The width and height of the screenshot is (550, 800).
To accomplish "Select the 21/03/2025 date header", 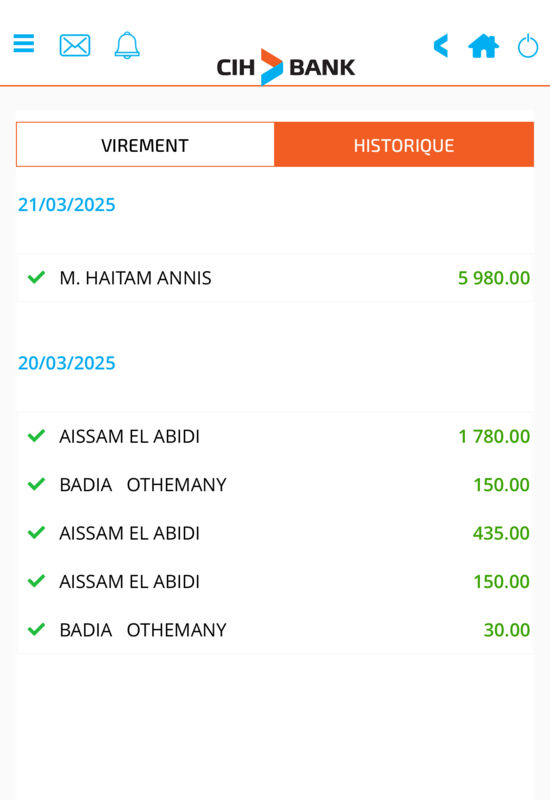I will [x=67, y=205].
